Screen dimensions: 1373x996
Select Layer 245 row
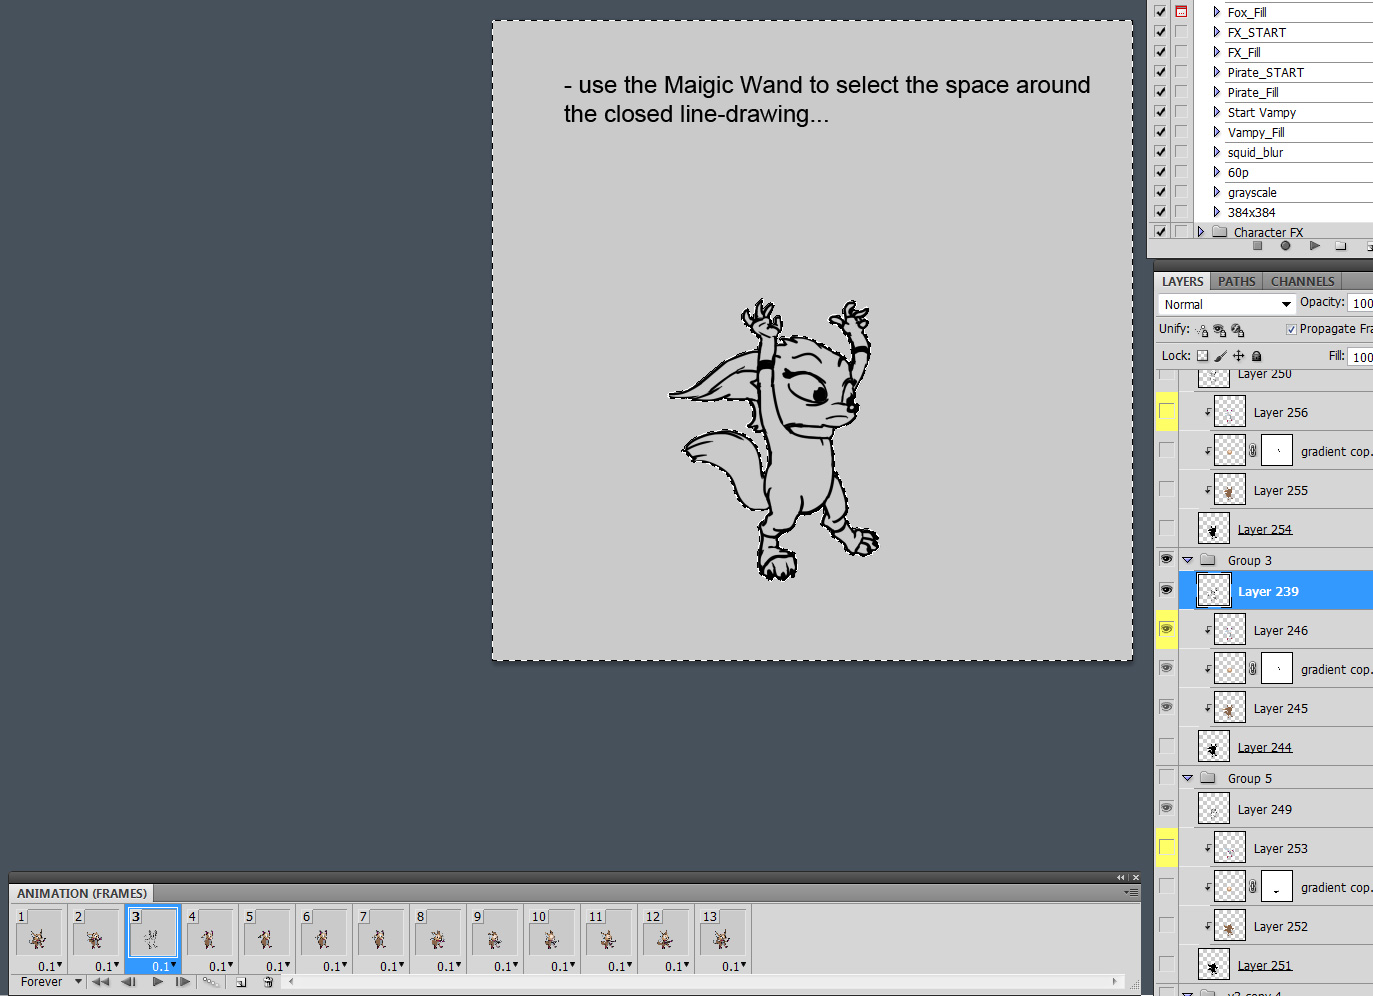click(x=1276, y=708)
